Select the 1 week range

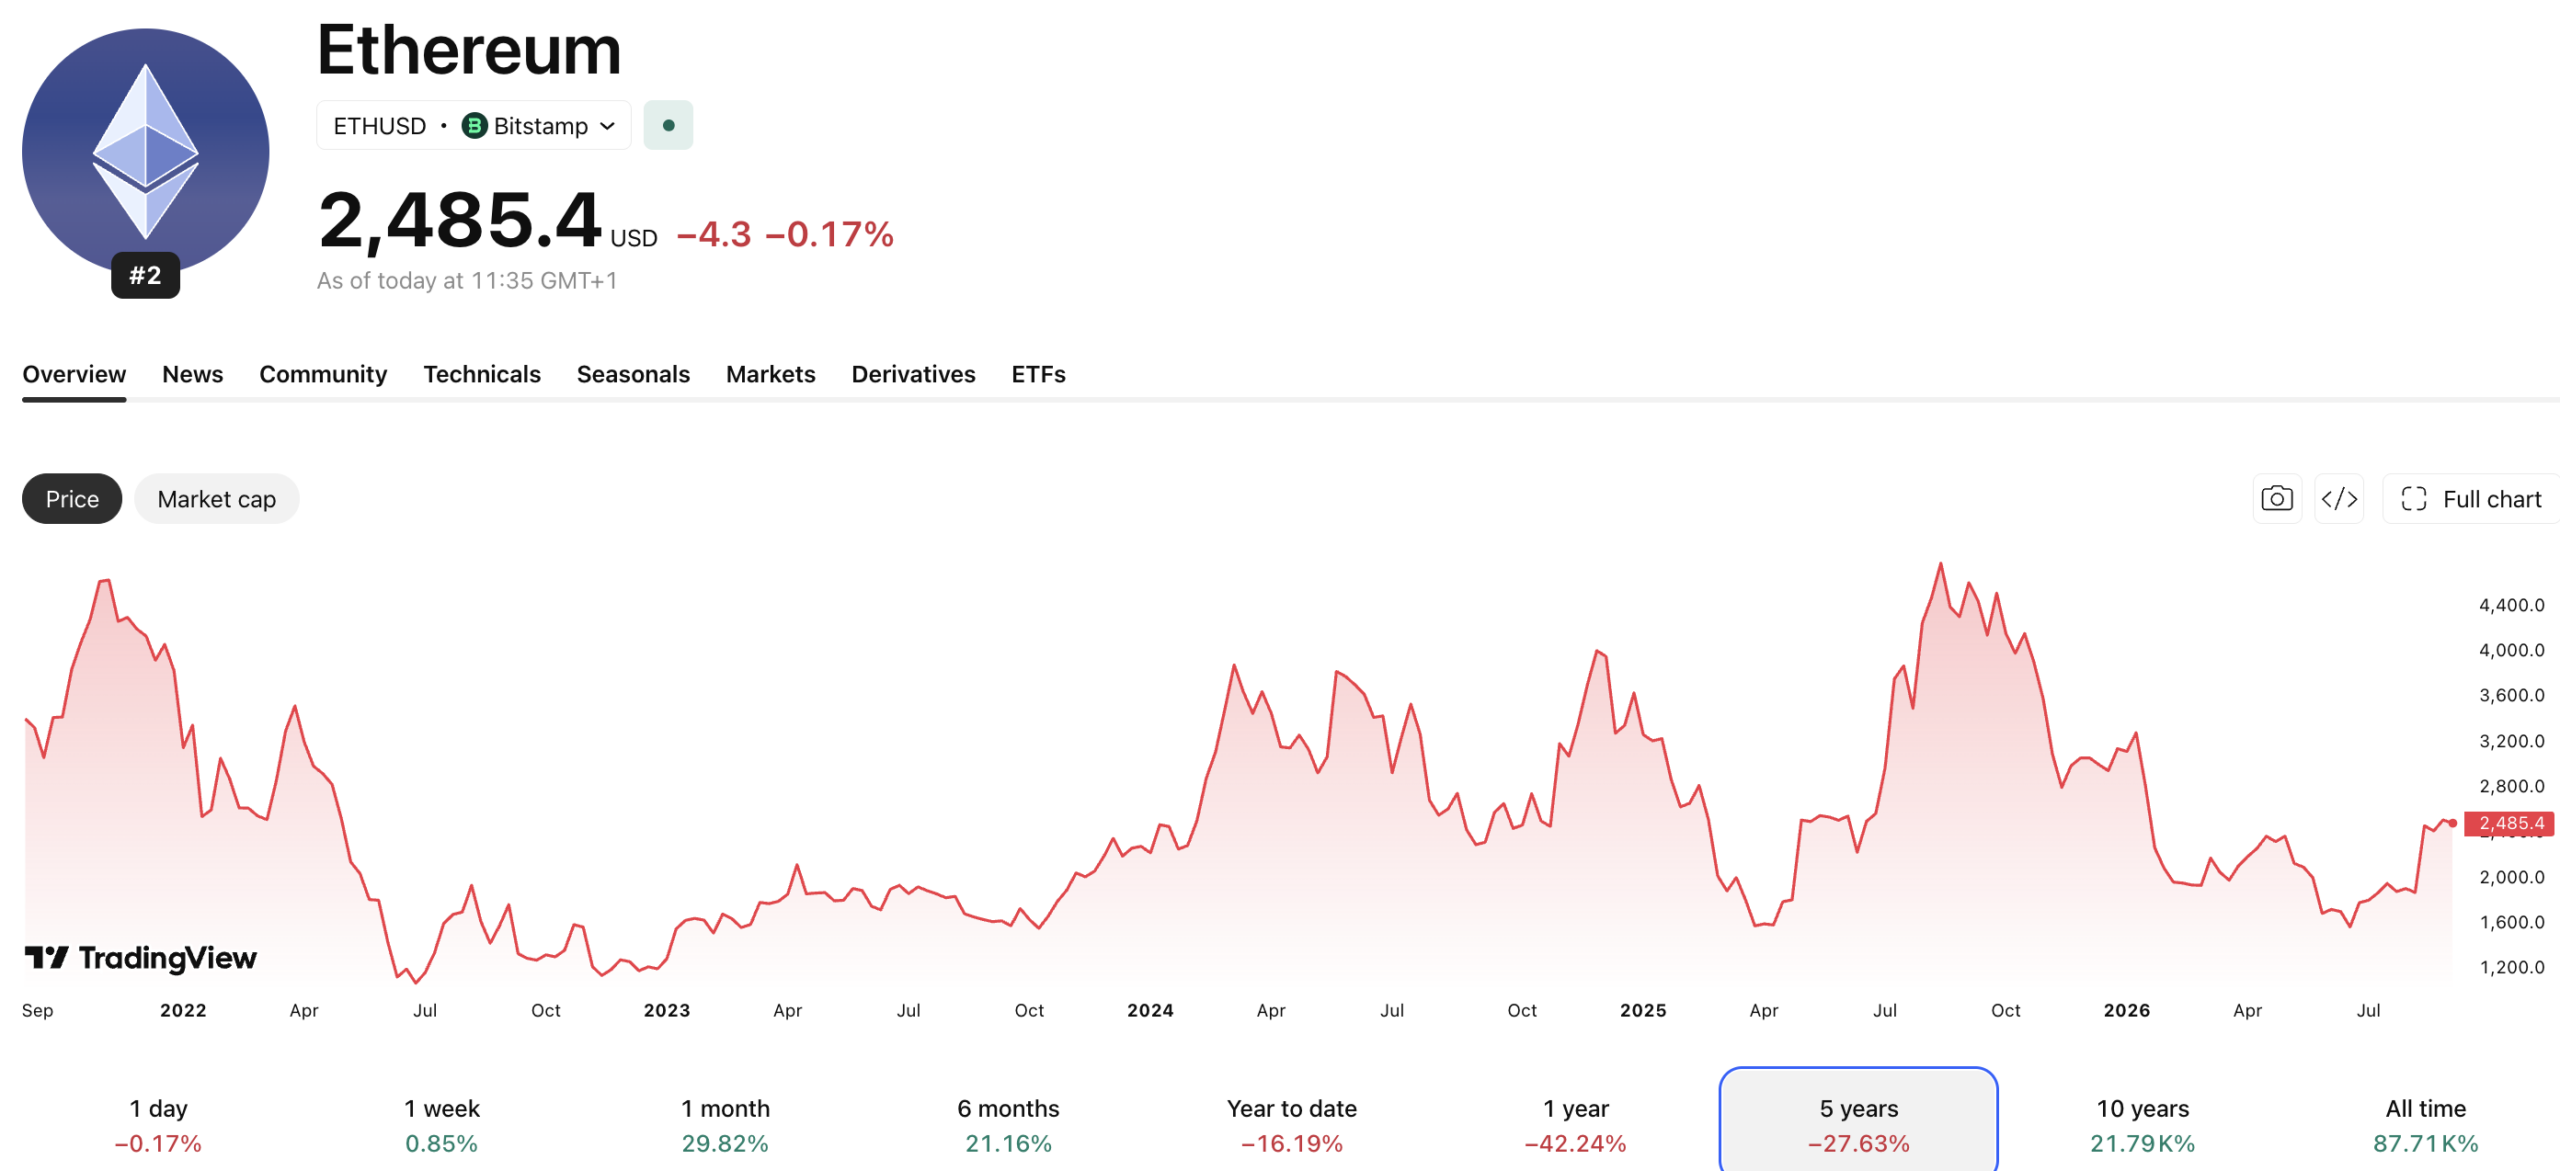(441, 1124)
